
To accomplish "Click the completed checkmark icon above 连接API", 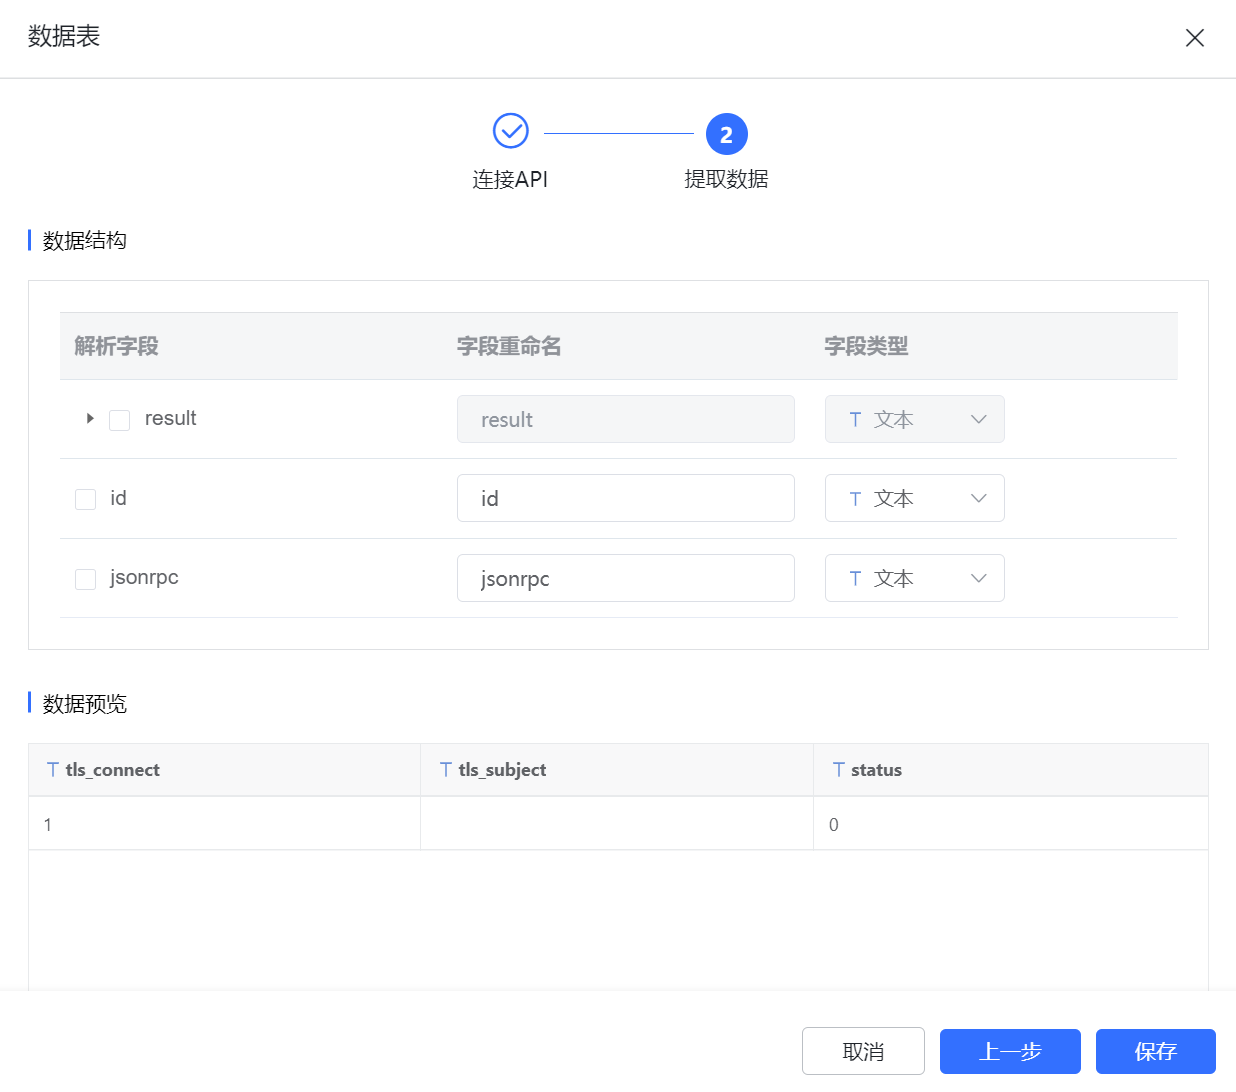I will click(x=510, y=130).
